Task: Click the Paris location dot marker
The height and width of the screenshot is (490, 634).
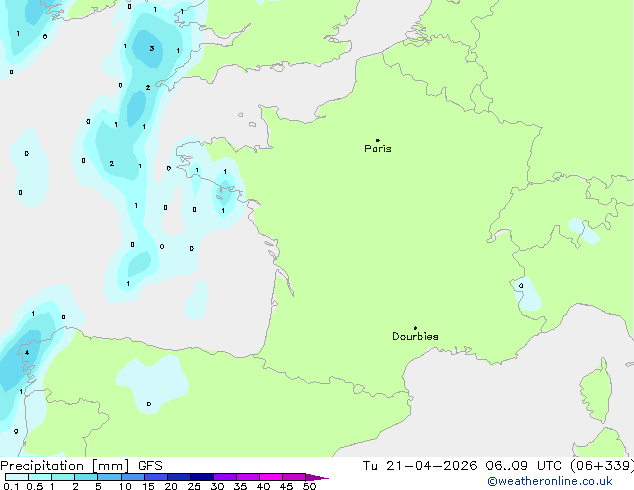Action: point(378,140)
